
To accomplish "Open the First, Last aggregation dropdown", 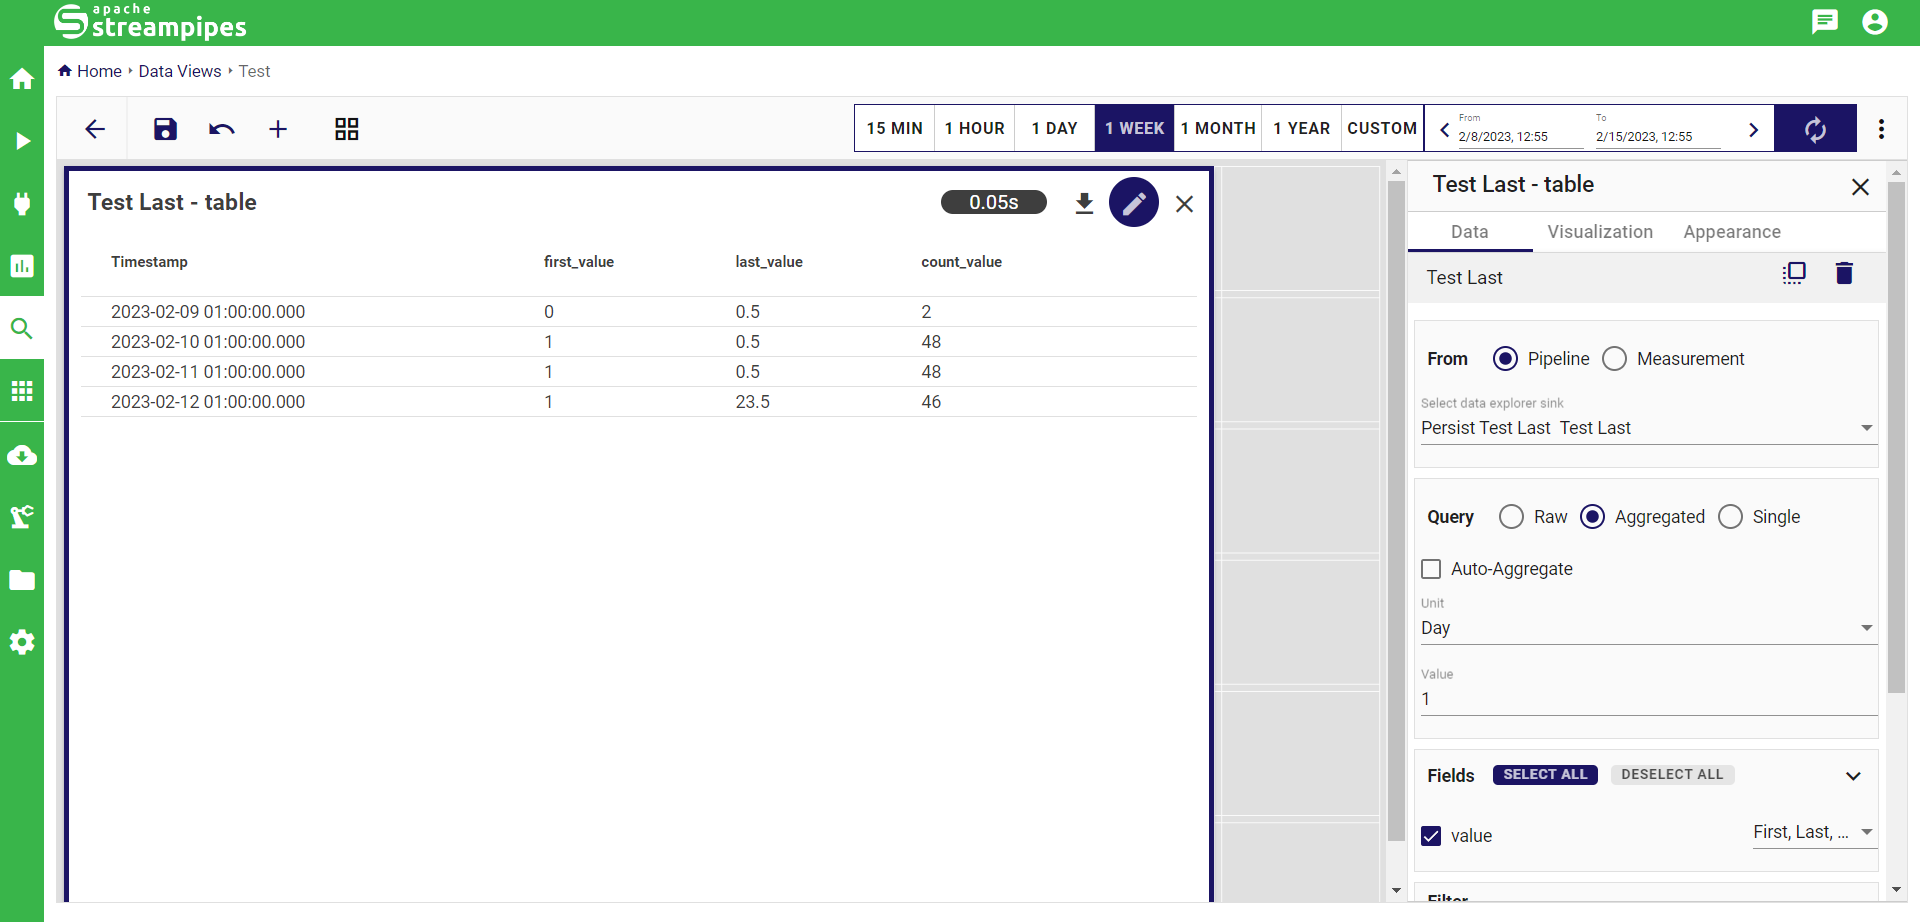I will pos(1814,832).
